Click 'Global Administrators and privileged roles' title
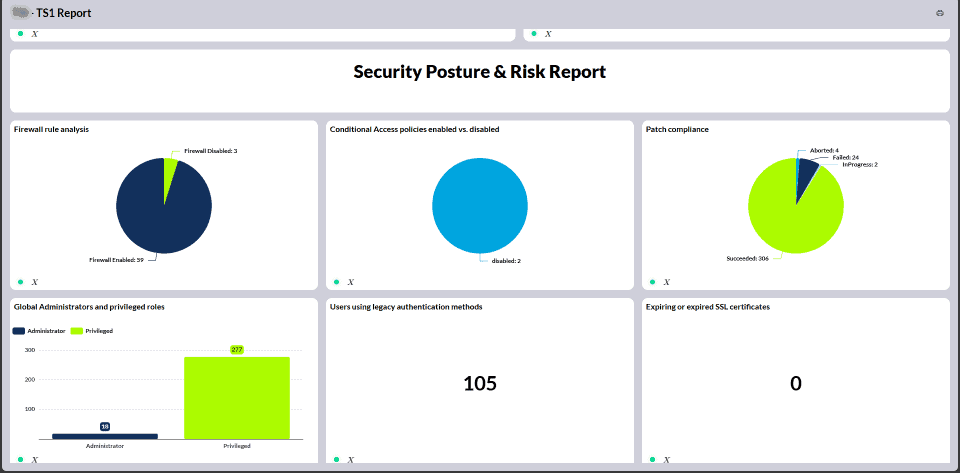The image size is (960, 473). (x=89, y=307)
